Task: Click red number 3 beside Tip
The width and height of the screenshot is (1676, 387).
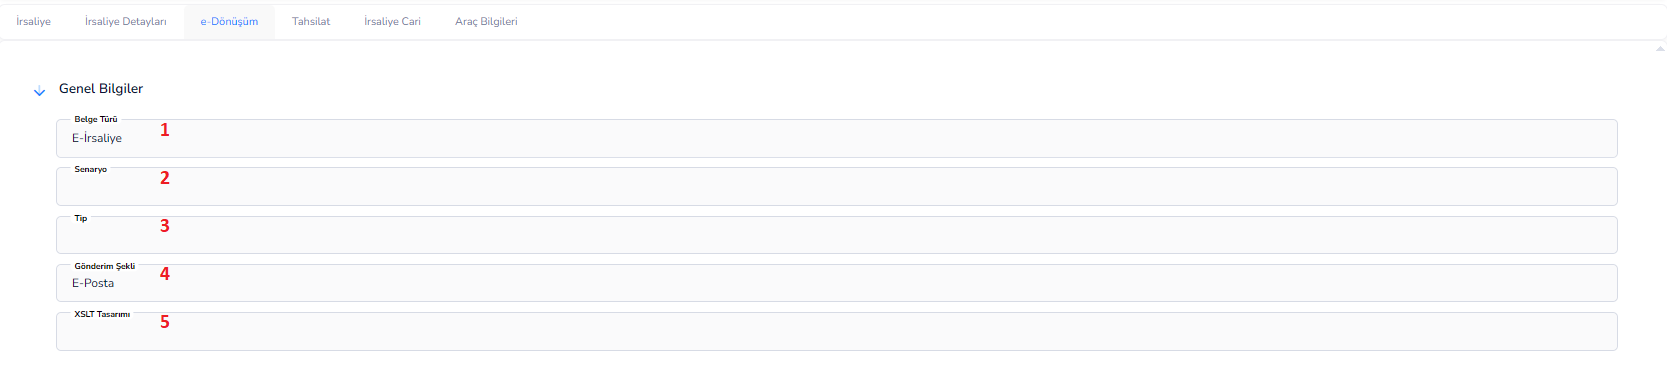Action: [165, 226]
